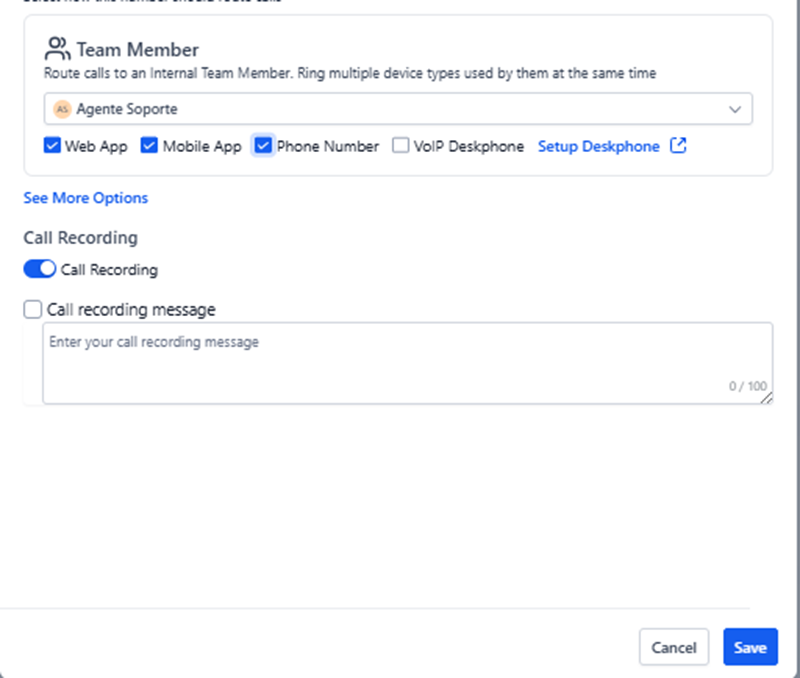Open the Setup Deskphone link

[598, 146]
